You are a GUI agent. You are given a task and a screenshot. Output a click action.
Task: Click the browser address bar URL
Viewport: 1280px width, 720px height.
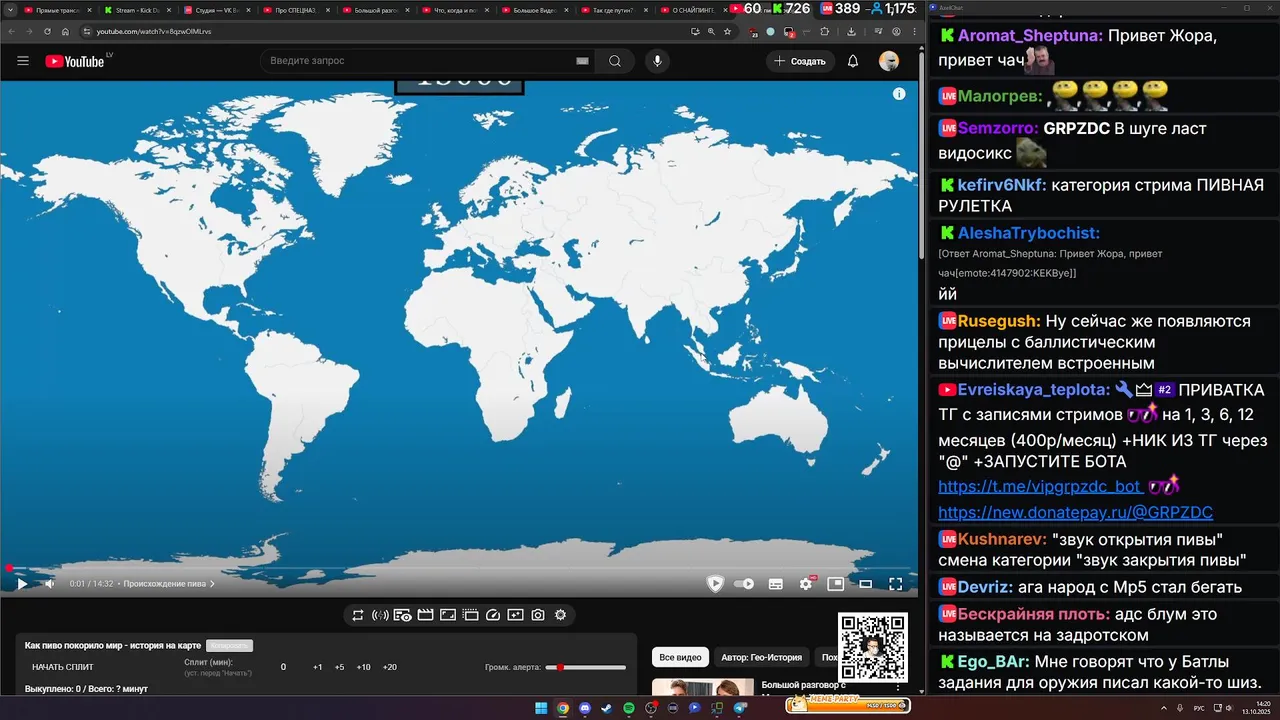click(154, 31)
